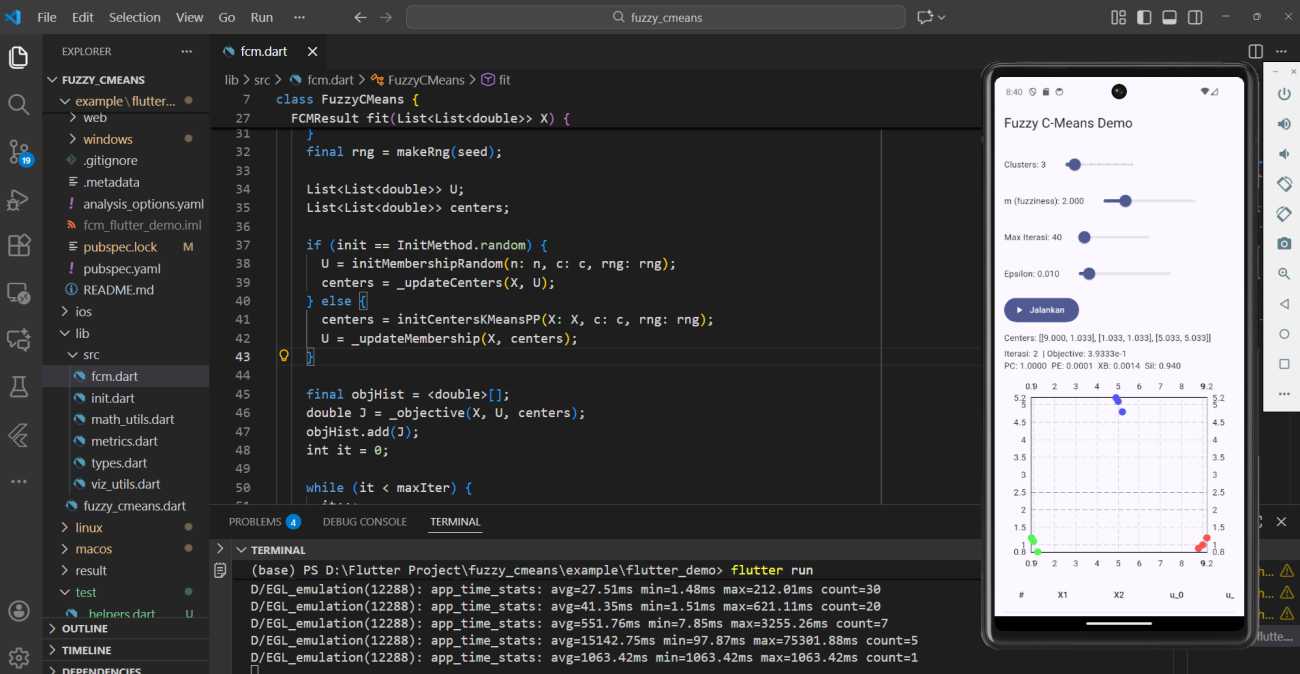Open the Testing flask icon view
This screenshot has height=674, width=1300.
click(x=18, y=386)
